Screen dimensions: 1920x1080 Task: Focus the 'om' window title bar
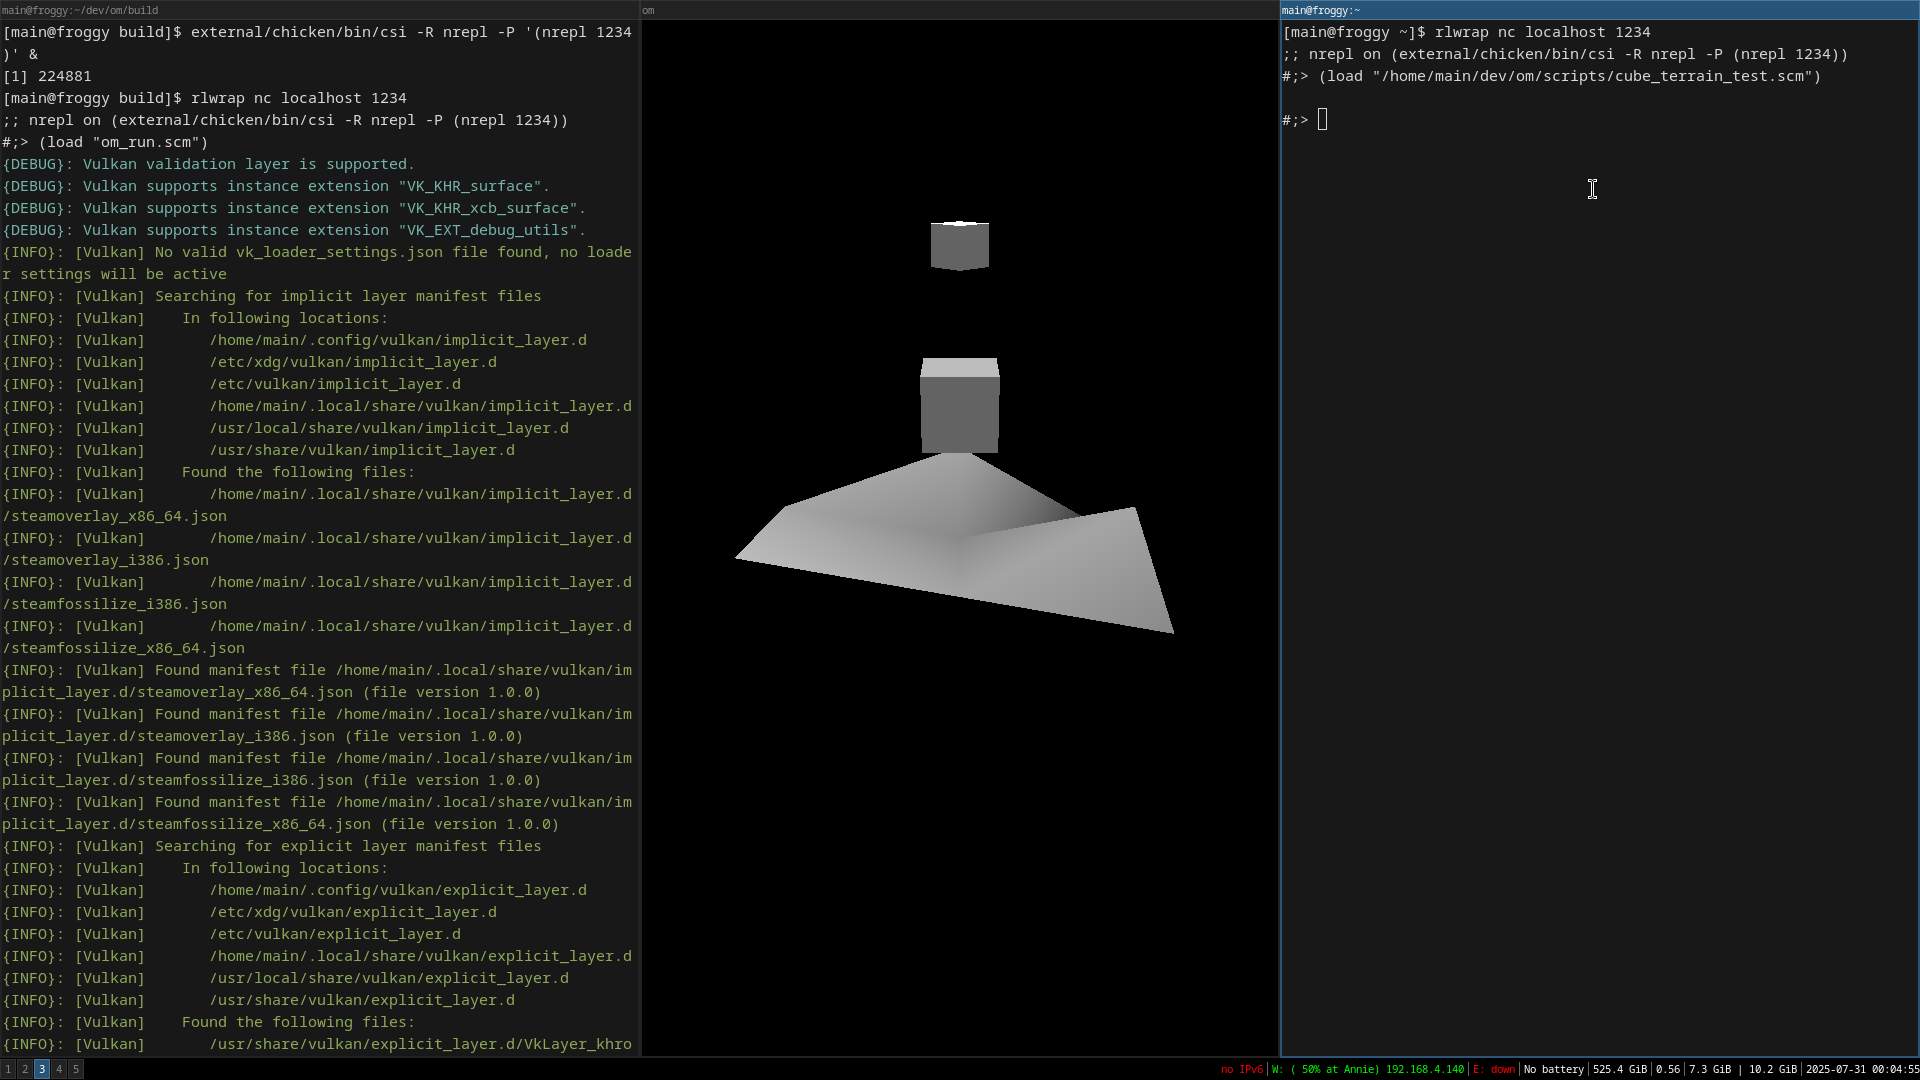pos(960,10)
